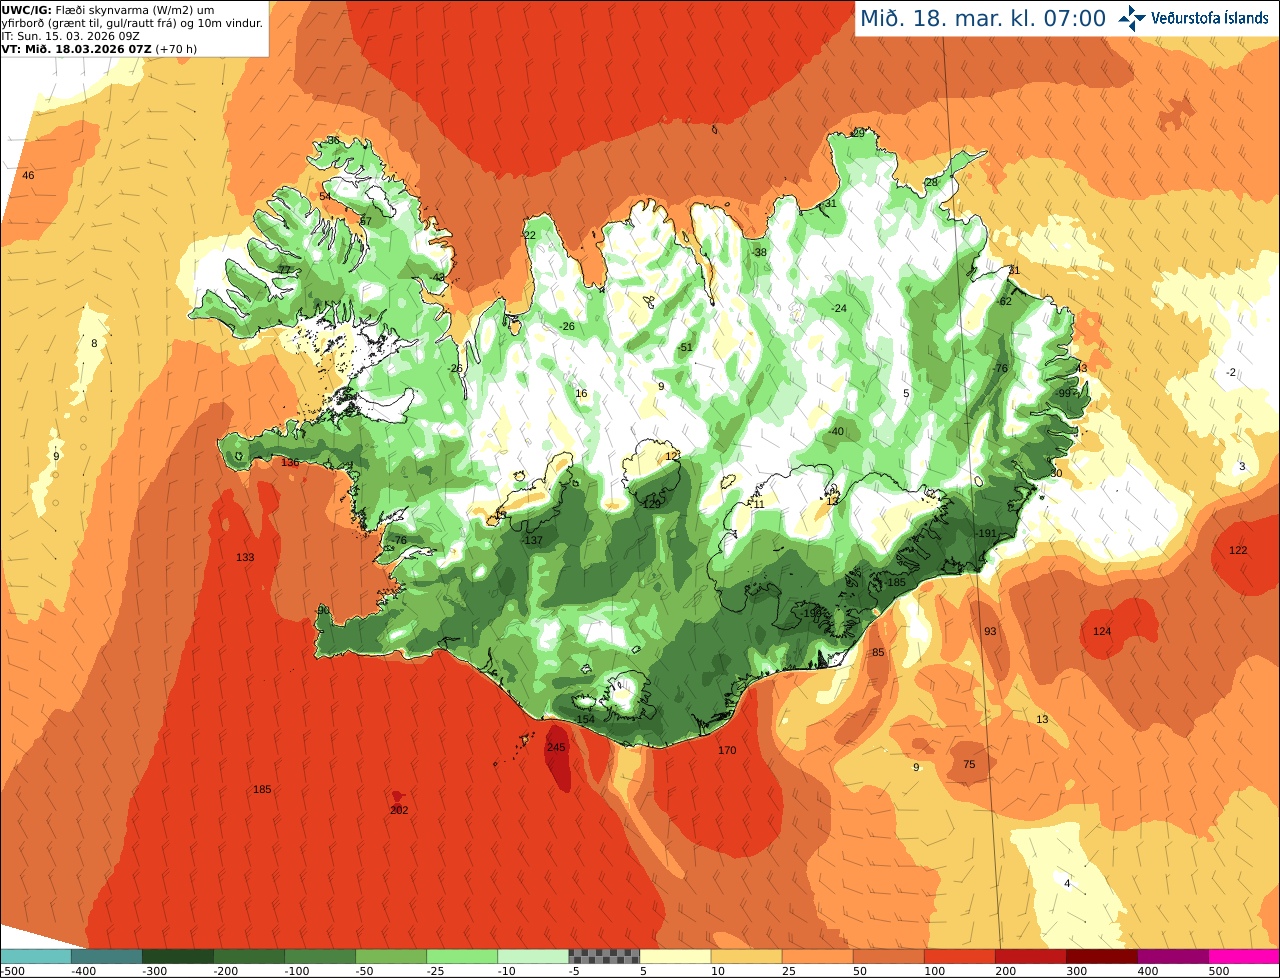Viewport: 1280px width, 978px height.
Task: Click the 85 flux value on the map
Action: [878, 652]
